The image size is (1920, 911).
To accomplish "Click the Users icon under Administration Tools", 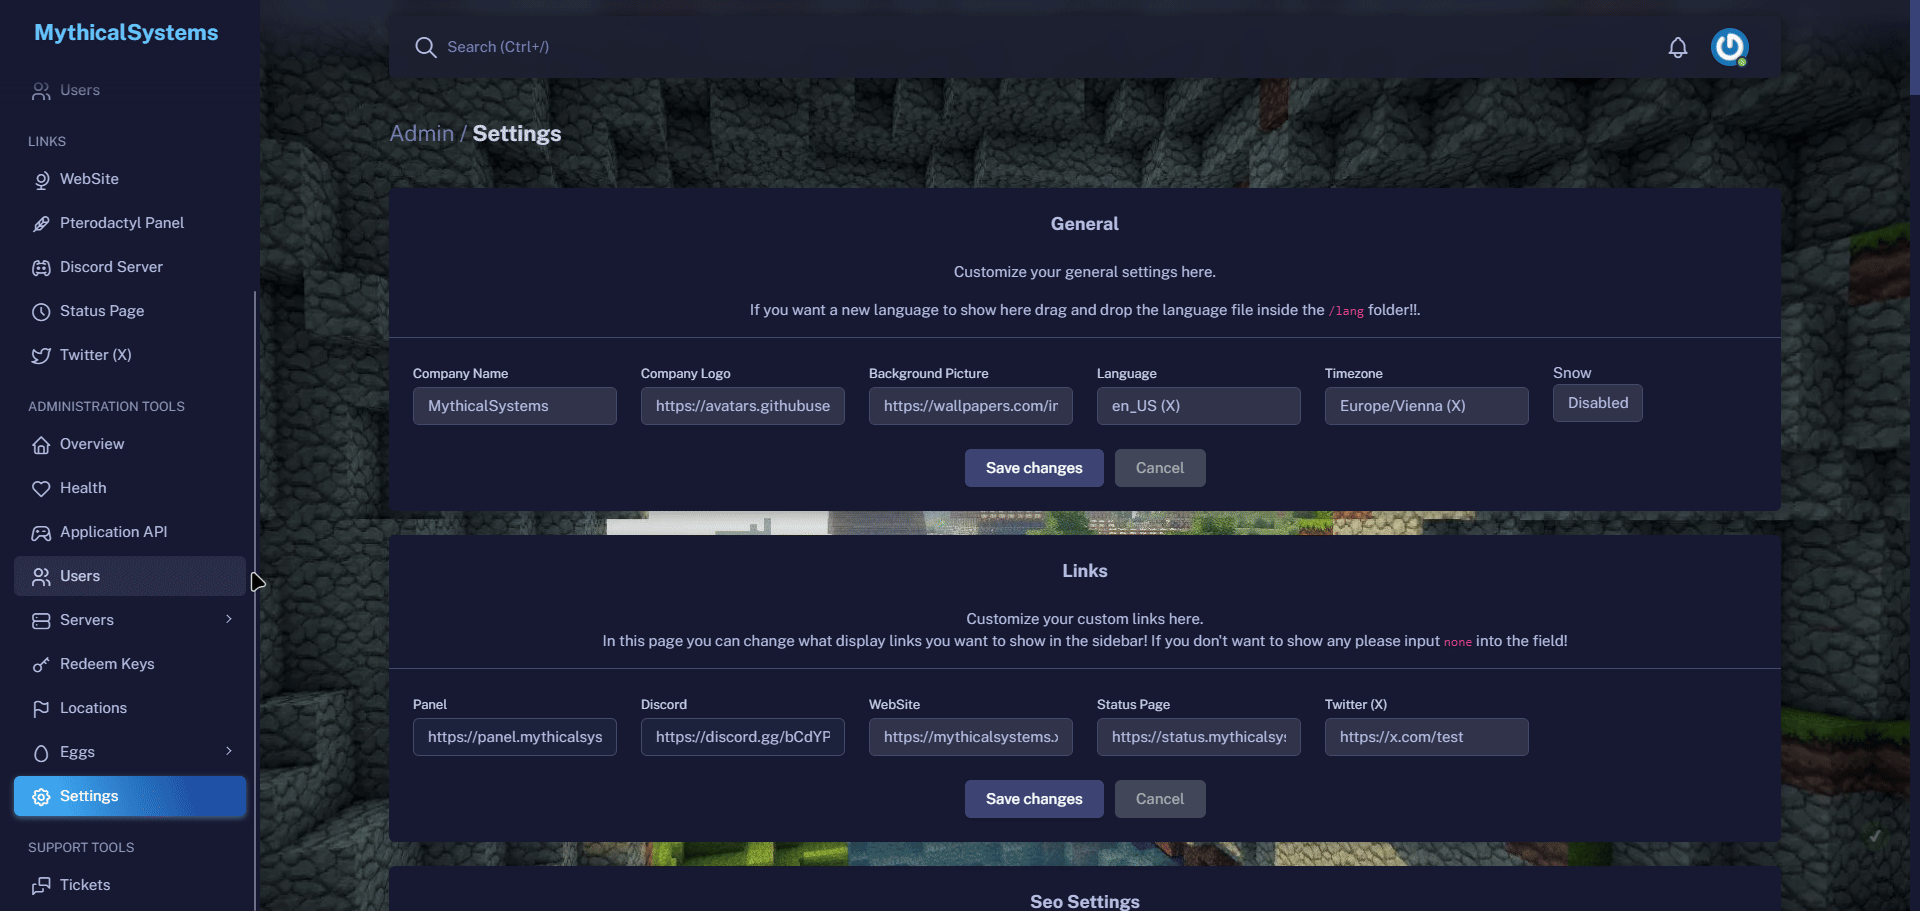I will [41, 577].
